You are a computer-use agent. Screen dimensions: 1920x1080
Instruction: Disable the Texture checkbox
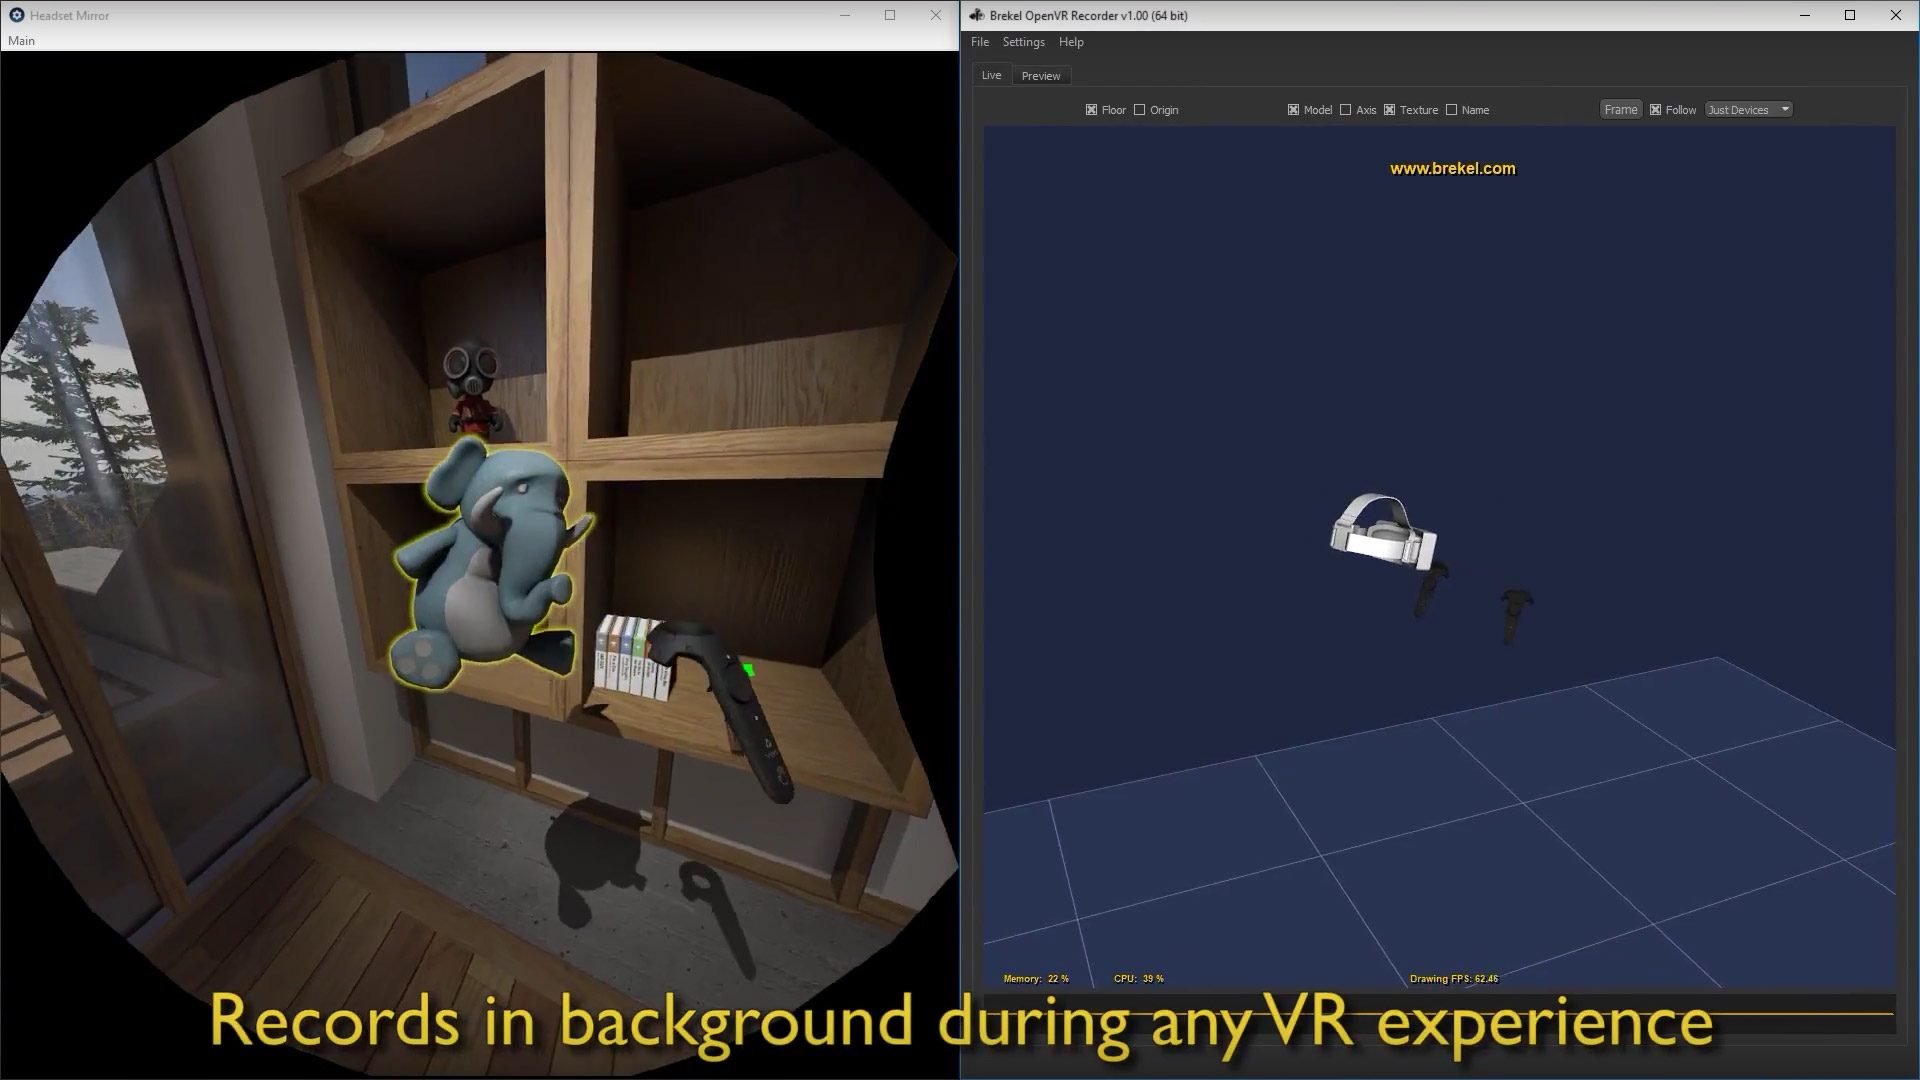[x=1390, y=110]
